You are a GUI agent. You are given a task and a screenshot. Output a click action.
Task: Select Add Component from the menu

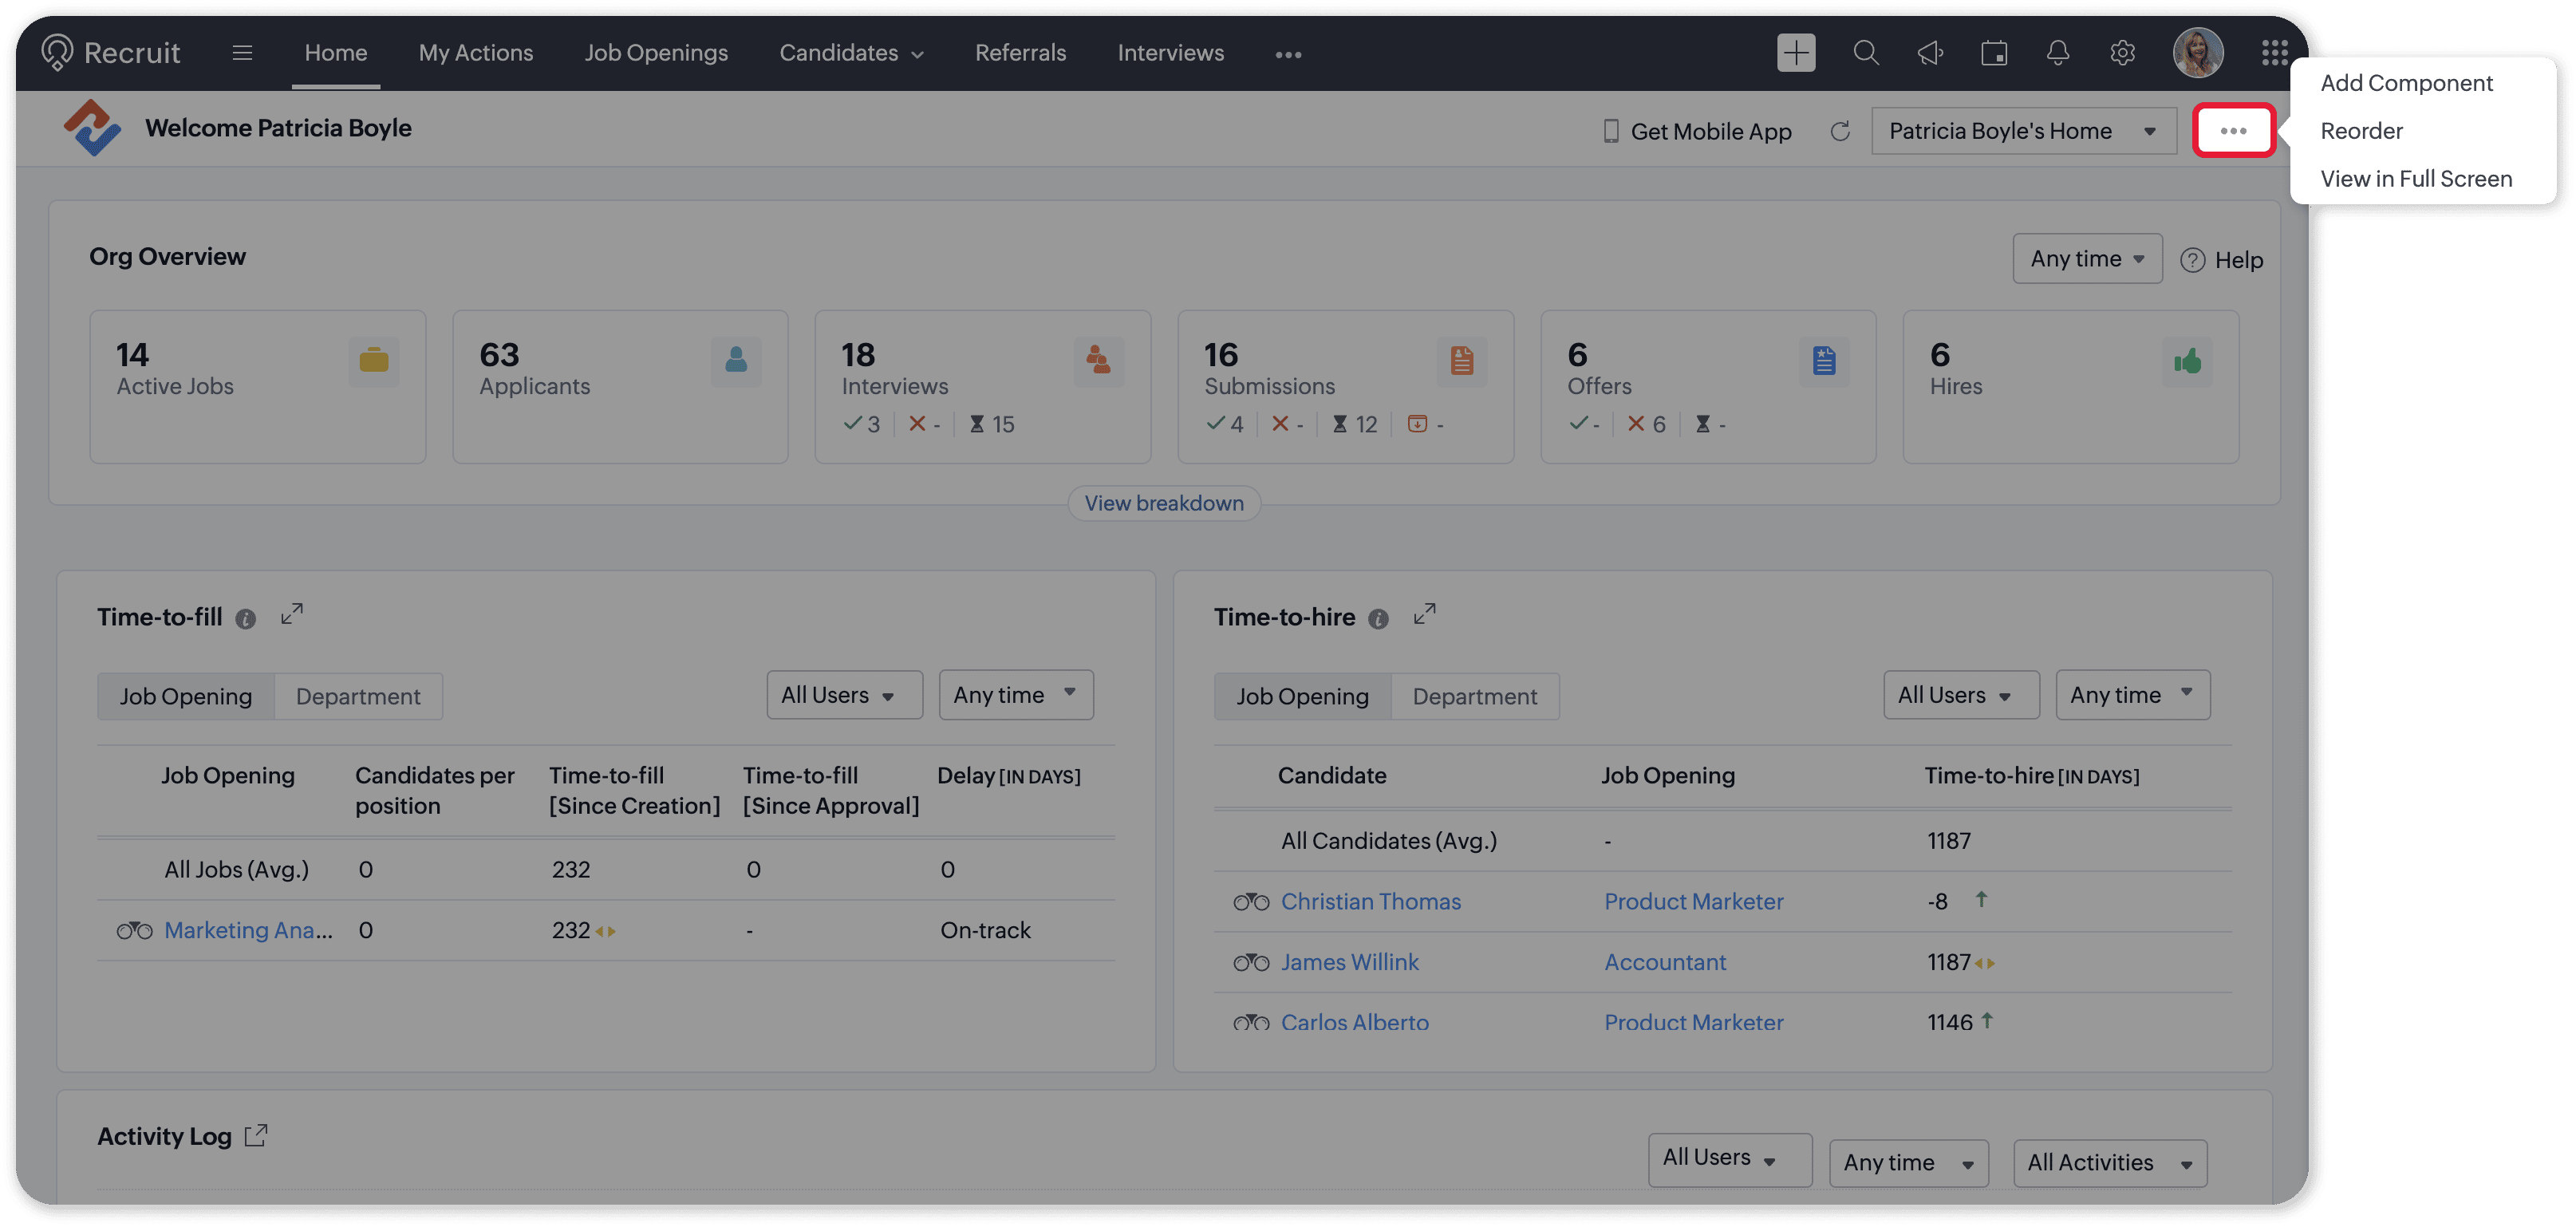coord(2406,83)
